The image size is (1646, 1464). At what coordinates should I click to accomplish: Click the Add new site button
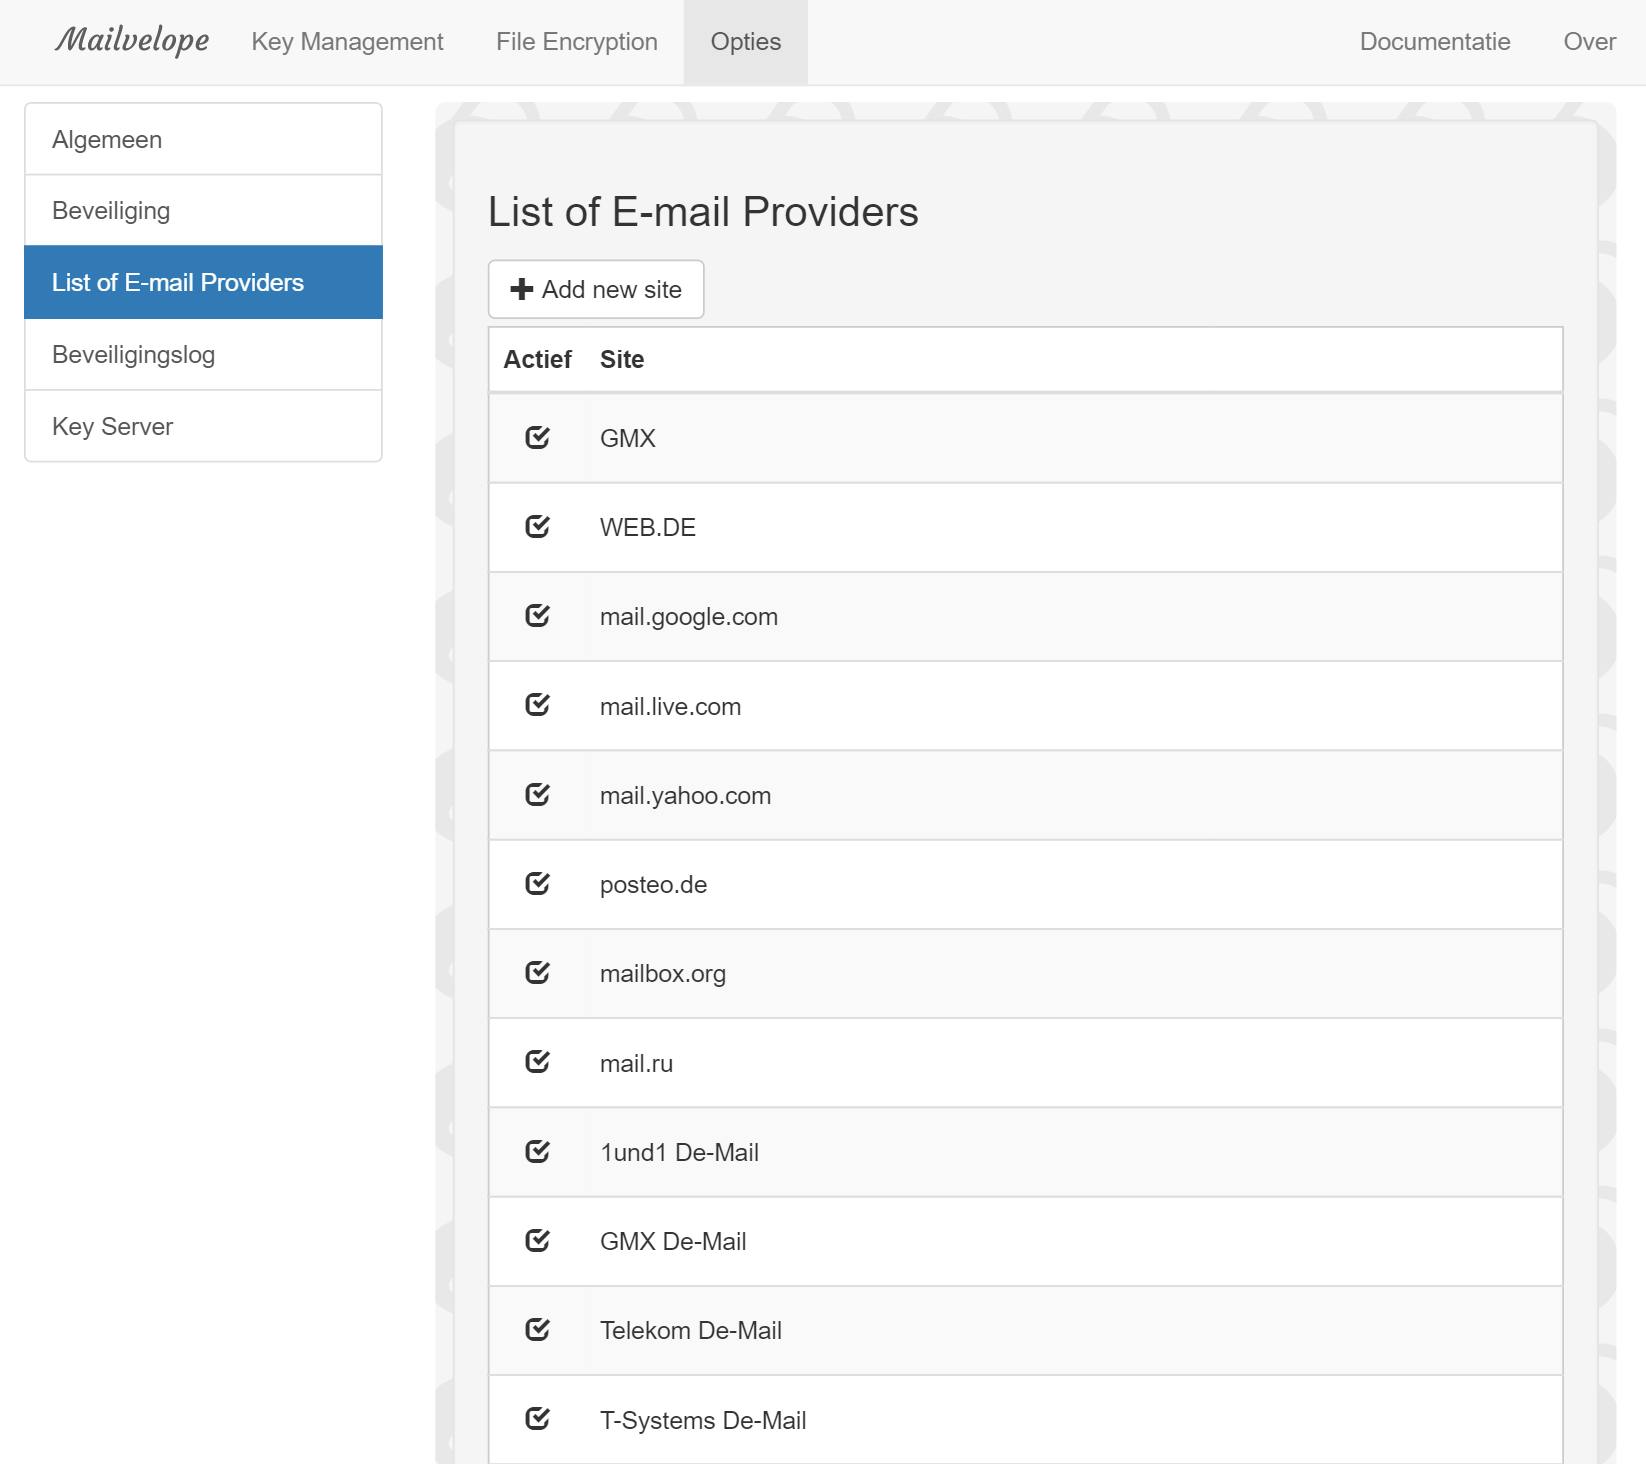[x=596, y=289]
